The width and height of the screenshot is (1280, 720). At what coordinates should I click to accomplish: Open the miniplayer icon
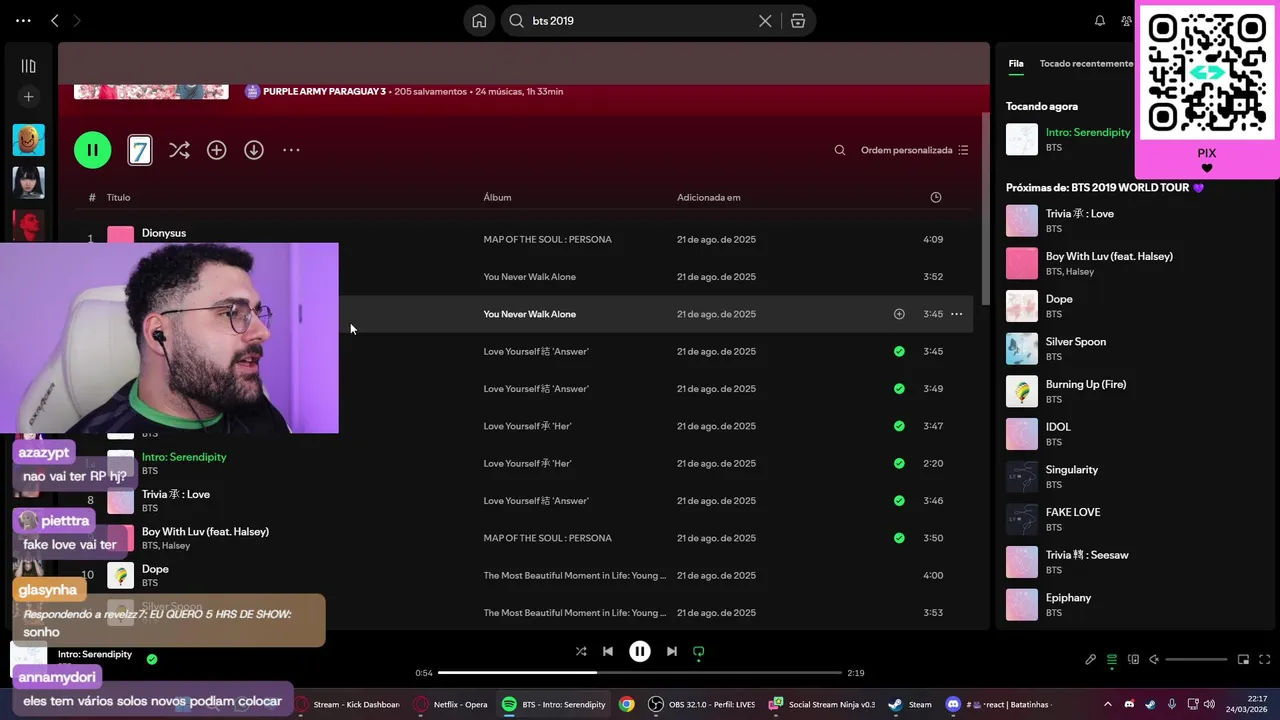[1243, 659]
